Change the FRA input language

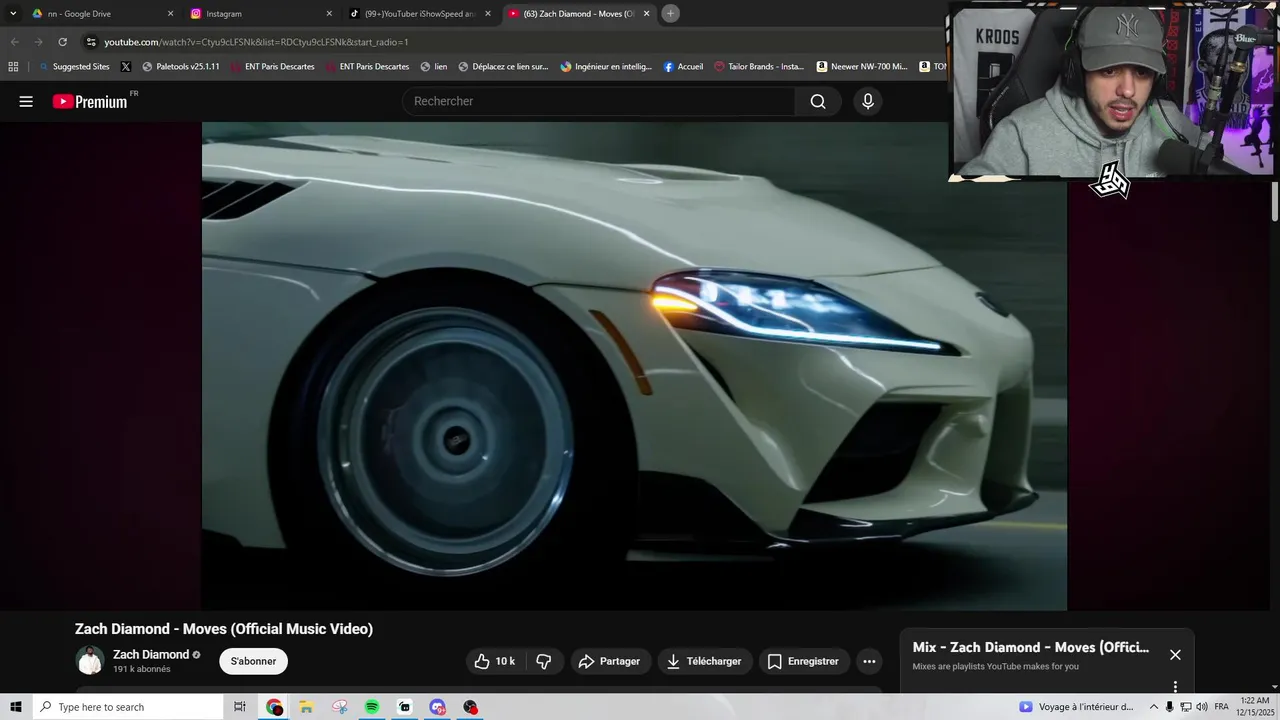1221,707
